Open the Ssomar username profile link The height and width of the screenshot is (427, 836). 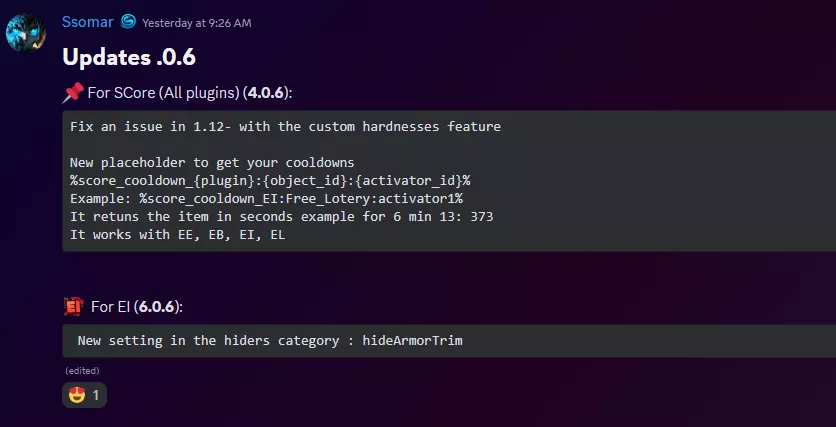[88, 21]
